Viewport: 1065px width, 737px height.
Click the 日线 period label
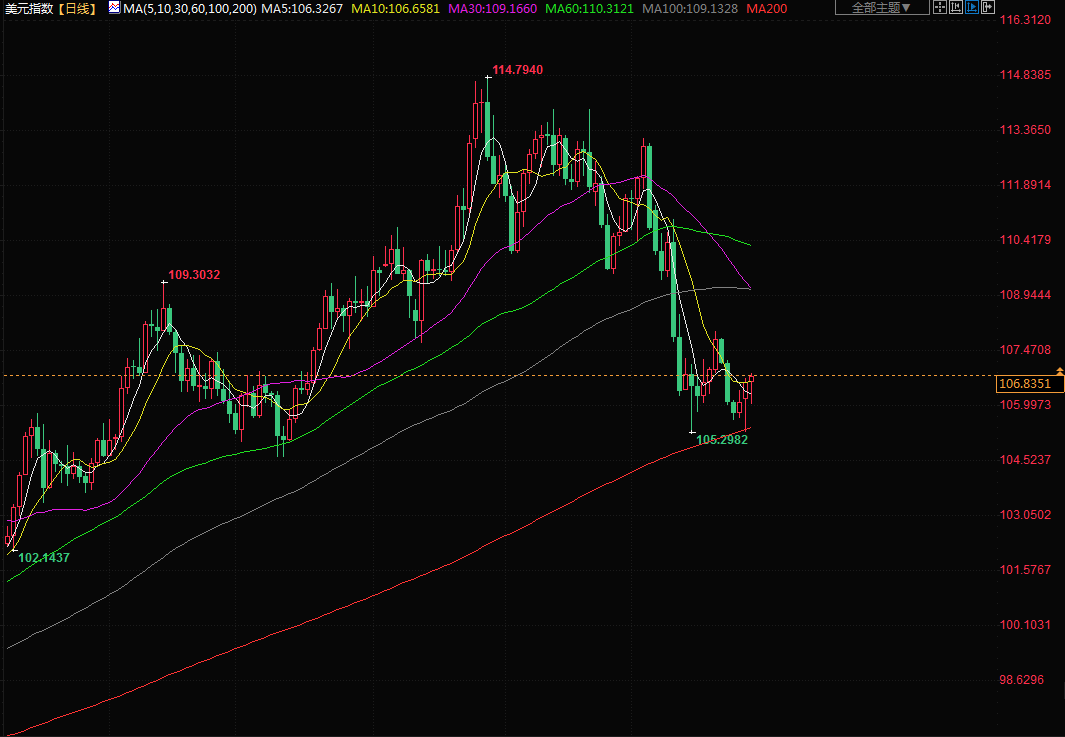75,8
